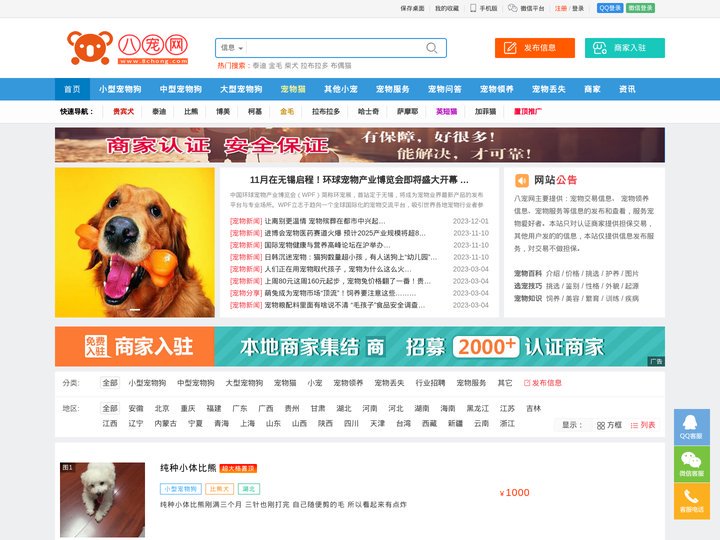Open the 宠物服务 nav menu

[x=393, y=89]
